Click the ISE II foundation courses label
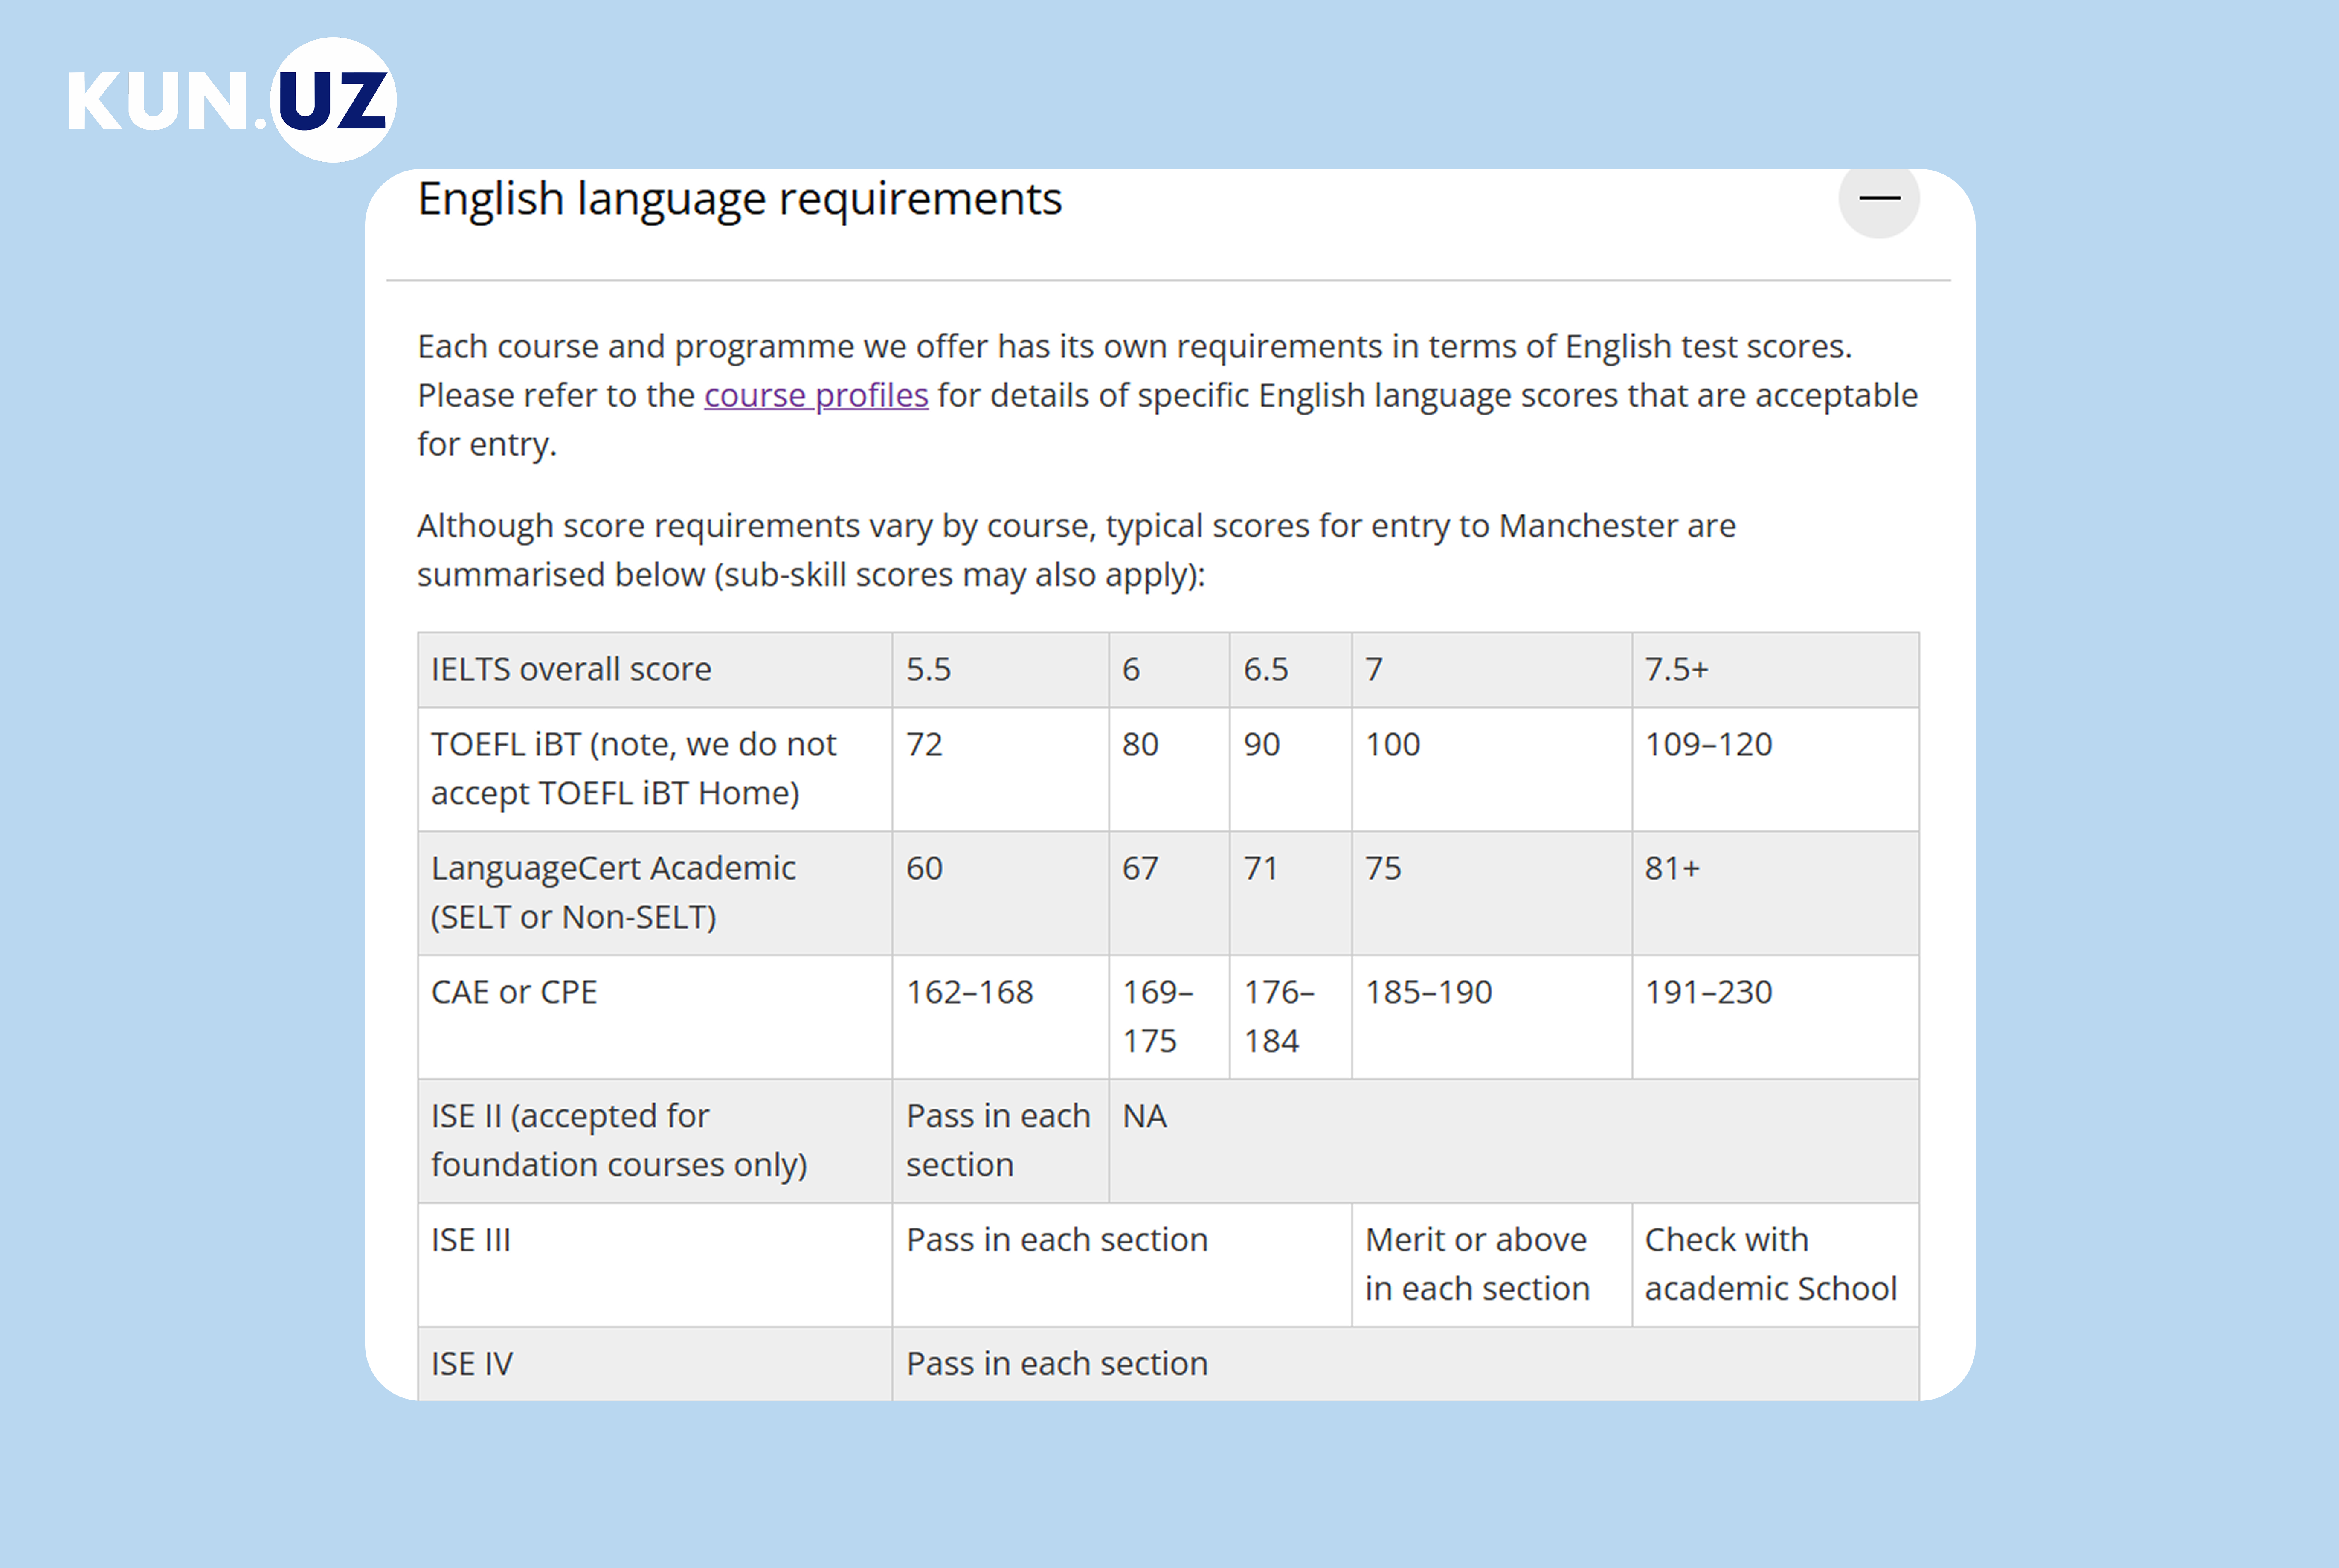 click(618, 1141)
